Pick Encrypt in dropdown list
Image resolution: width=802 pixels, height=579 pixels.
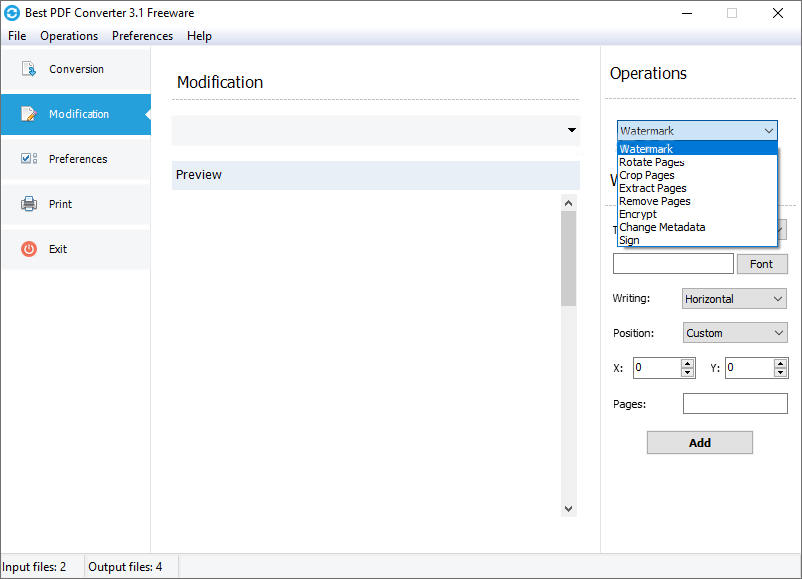tap(697, 214)
